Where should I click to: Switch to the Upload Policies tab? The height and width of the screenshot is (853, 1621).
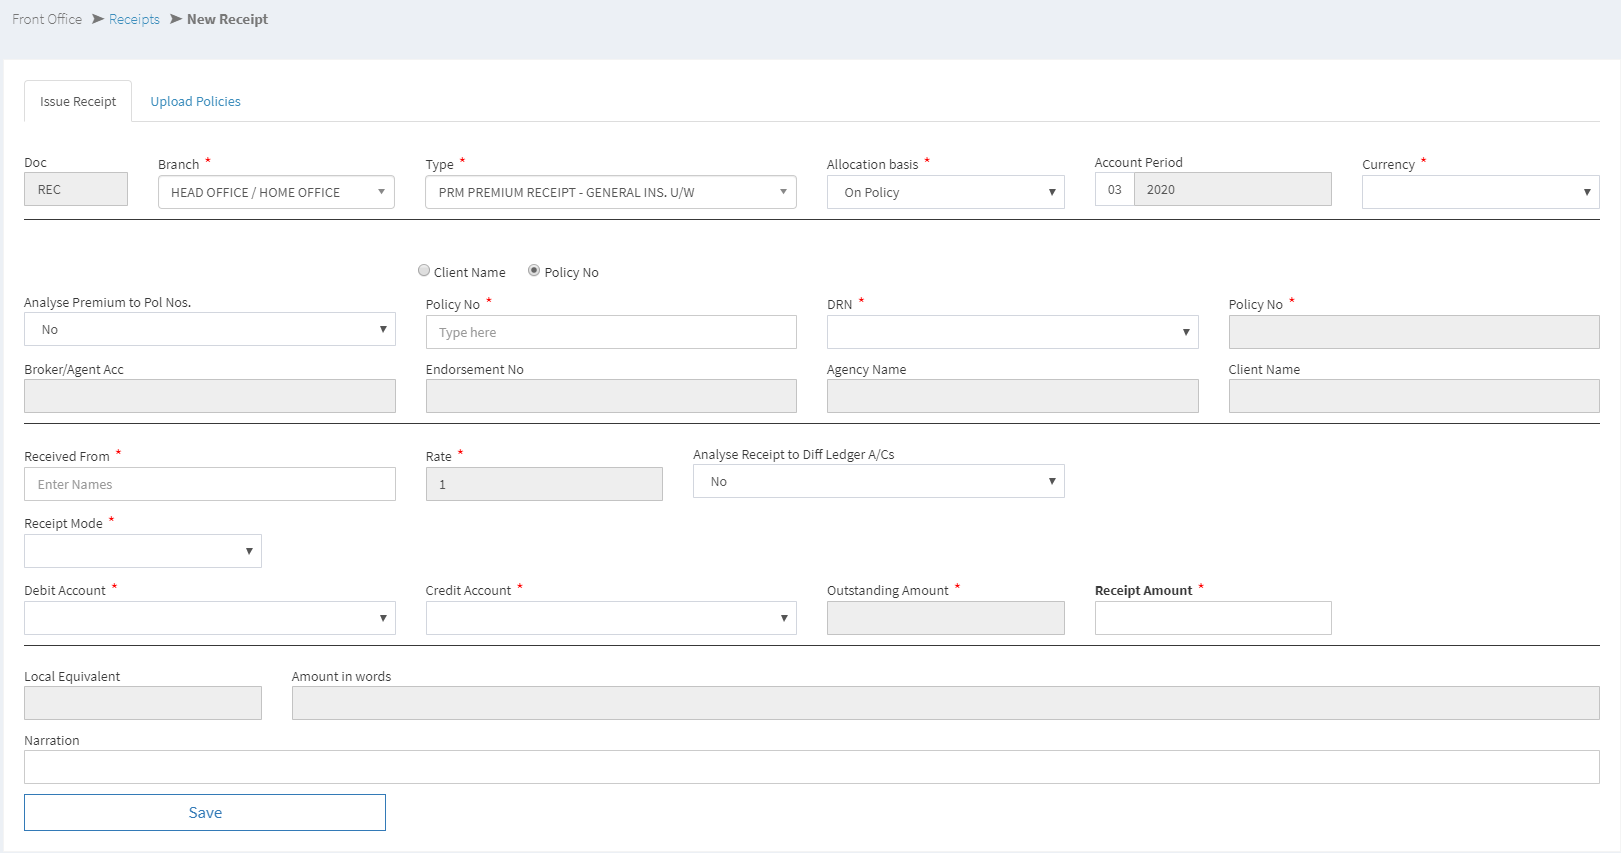pyautogui.click(x=195, y=102)
